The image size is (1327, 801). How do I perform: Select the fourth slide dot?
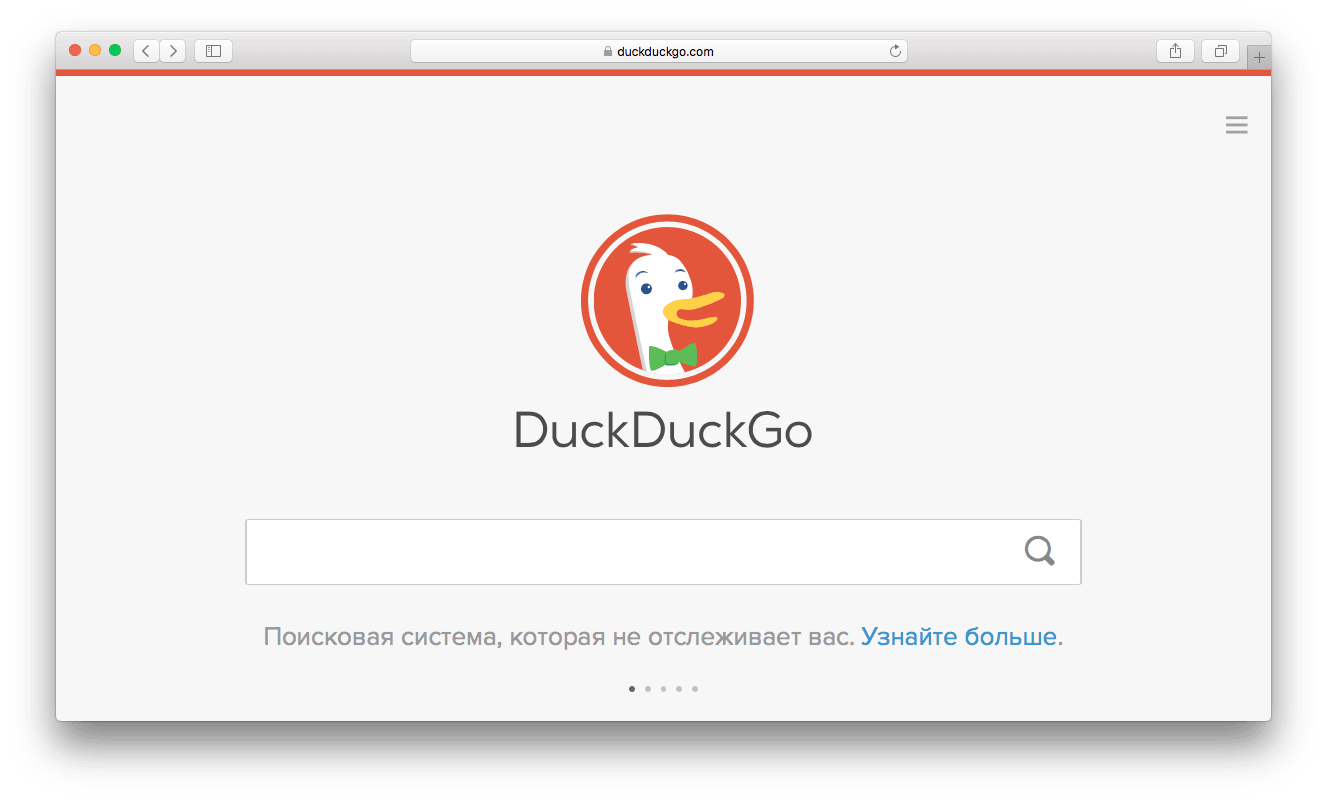(679, 688)
